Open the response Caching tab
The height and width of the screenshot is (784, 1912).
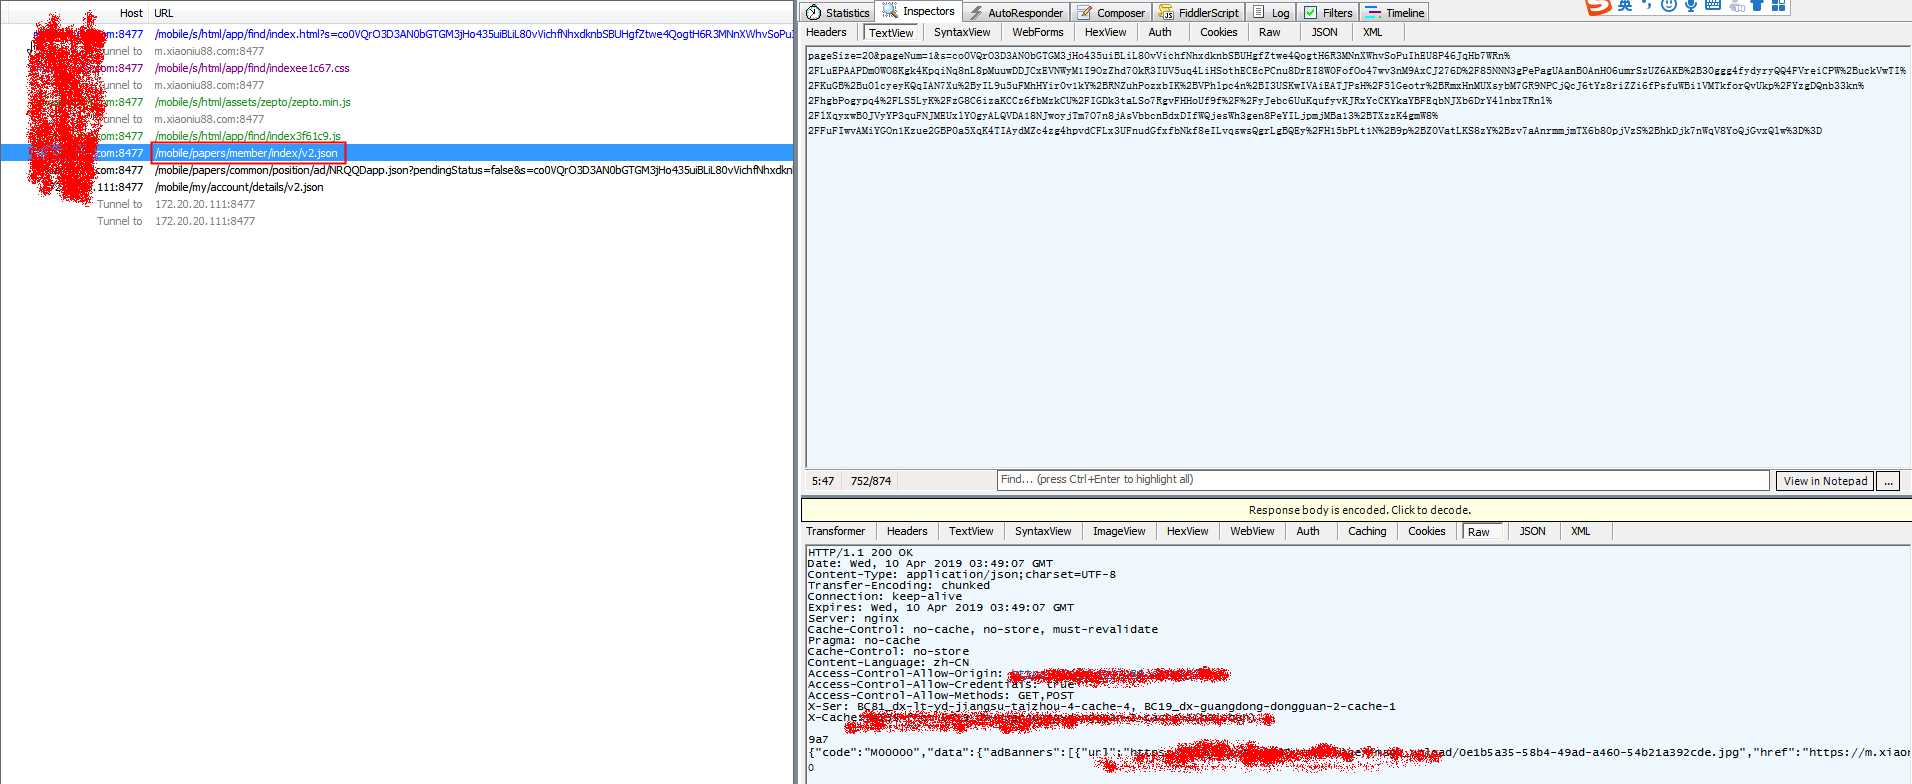[x=1367, y=531]
